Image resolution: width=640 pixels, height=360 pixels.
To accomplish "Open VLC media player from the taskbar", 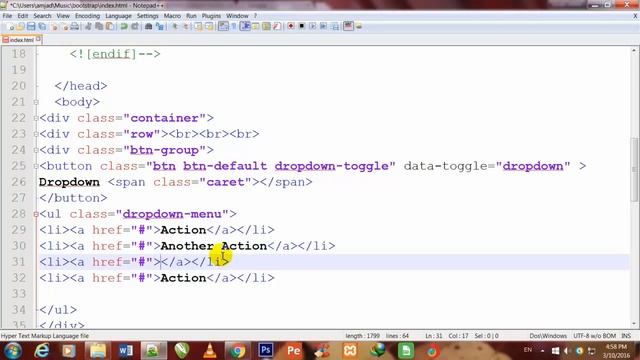I will 210,351.
